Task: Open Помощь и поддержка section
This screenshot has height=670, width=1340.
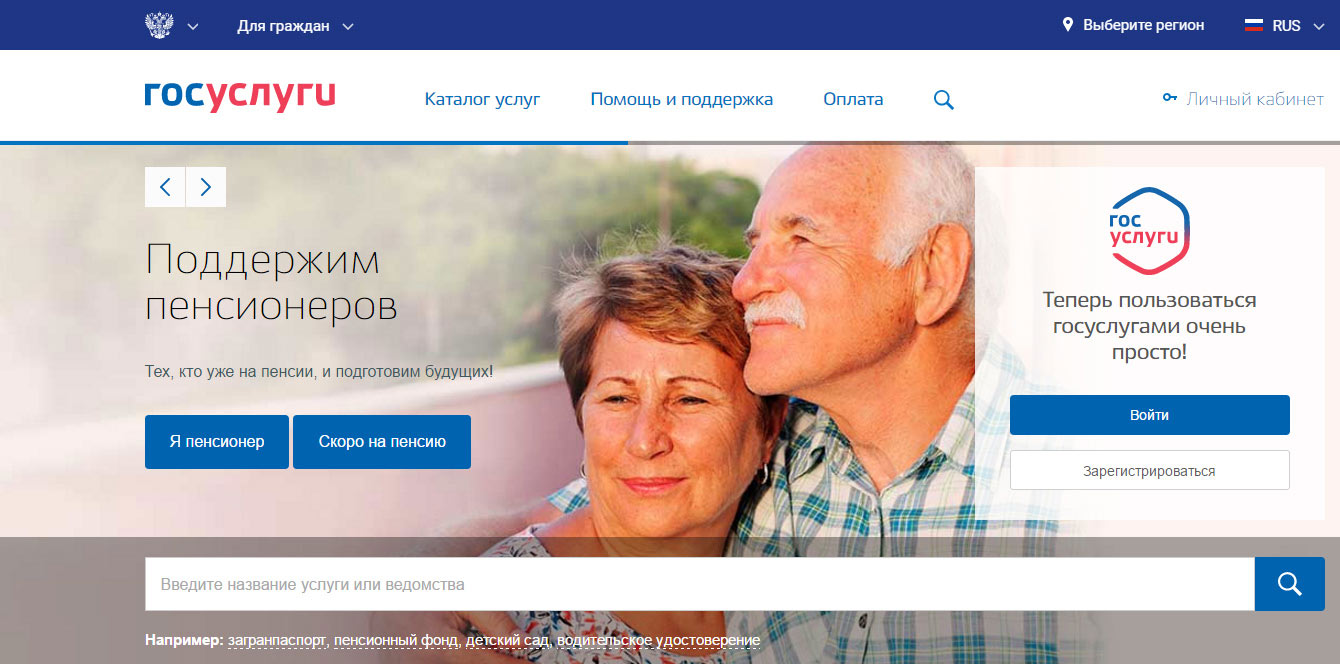Action: [x=682, y=99]
